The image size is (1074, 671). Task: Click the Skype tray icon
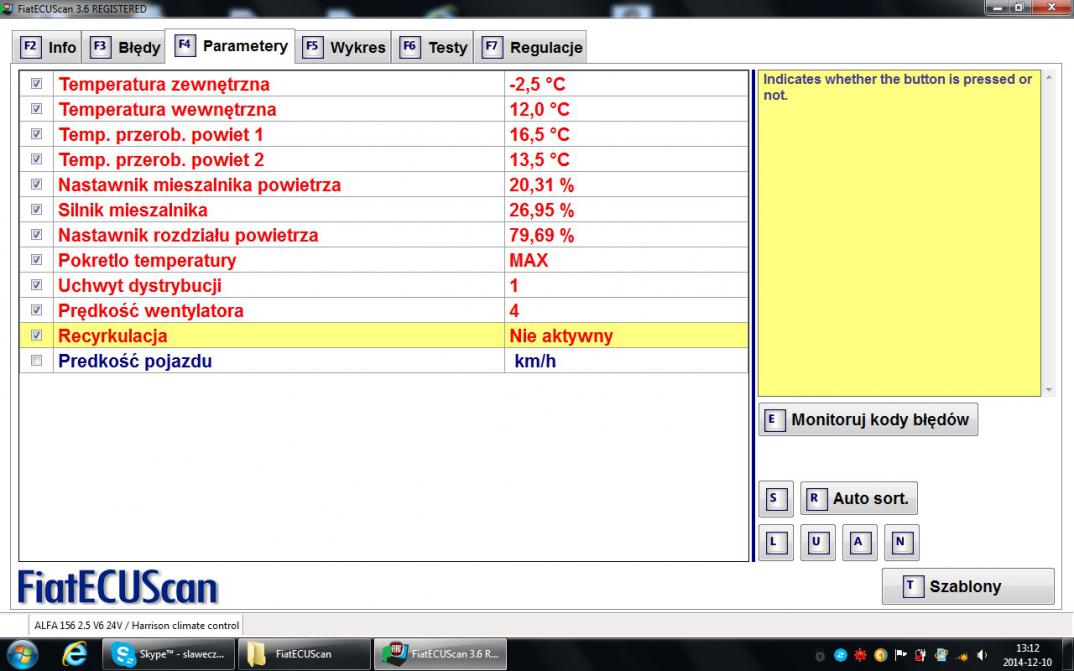click(840, 655)
